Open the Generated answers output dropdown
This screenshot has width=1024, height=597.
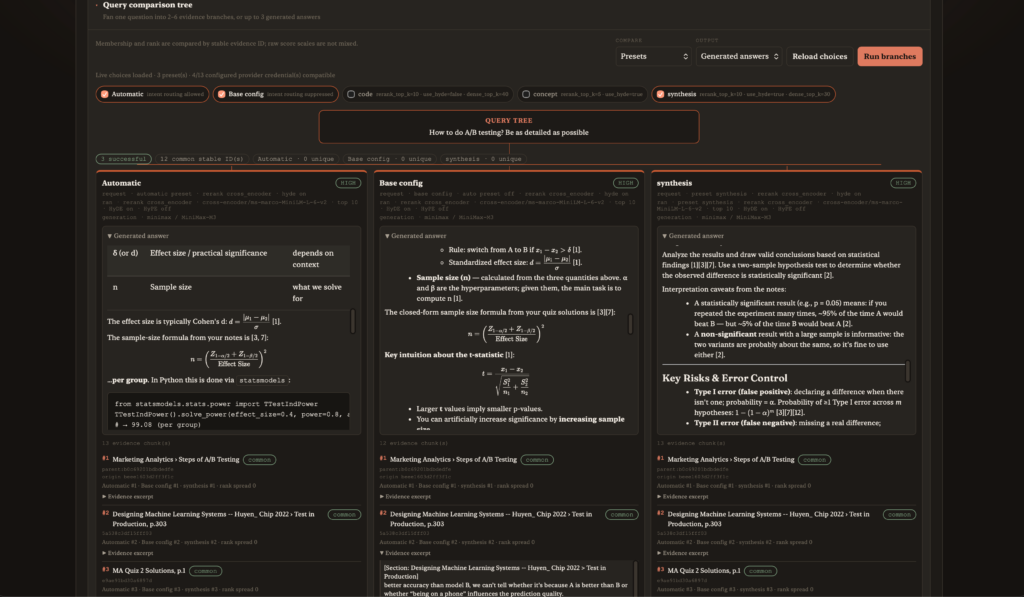(x=739, y=56)
